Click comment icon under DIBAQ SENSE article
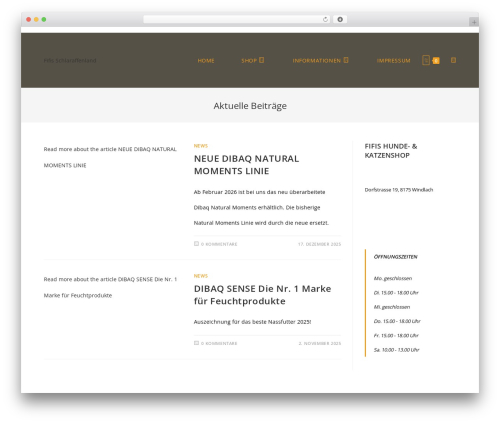The image size is (500, 423). (196, 343)
